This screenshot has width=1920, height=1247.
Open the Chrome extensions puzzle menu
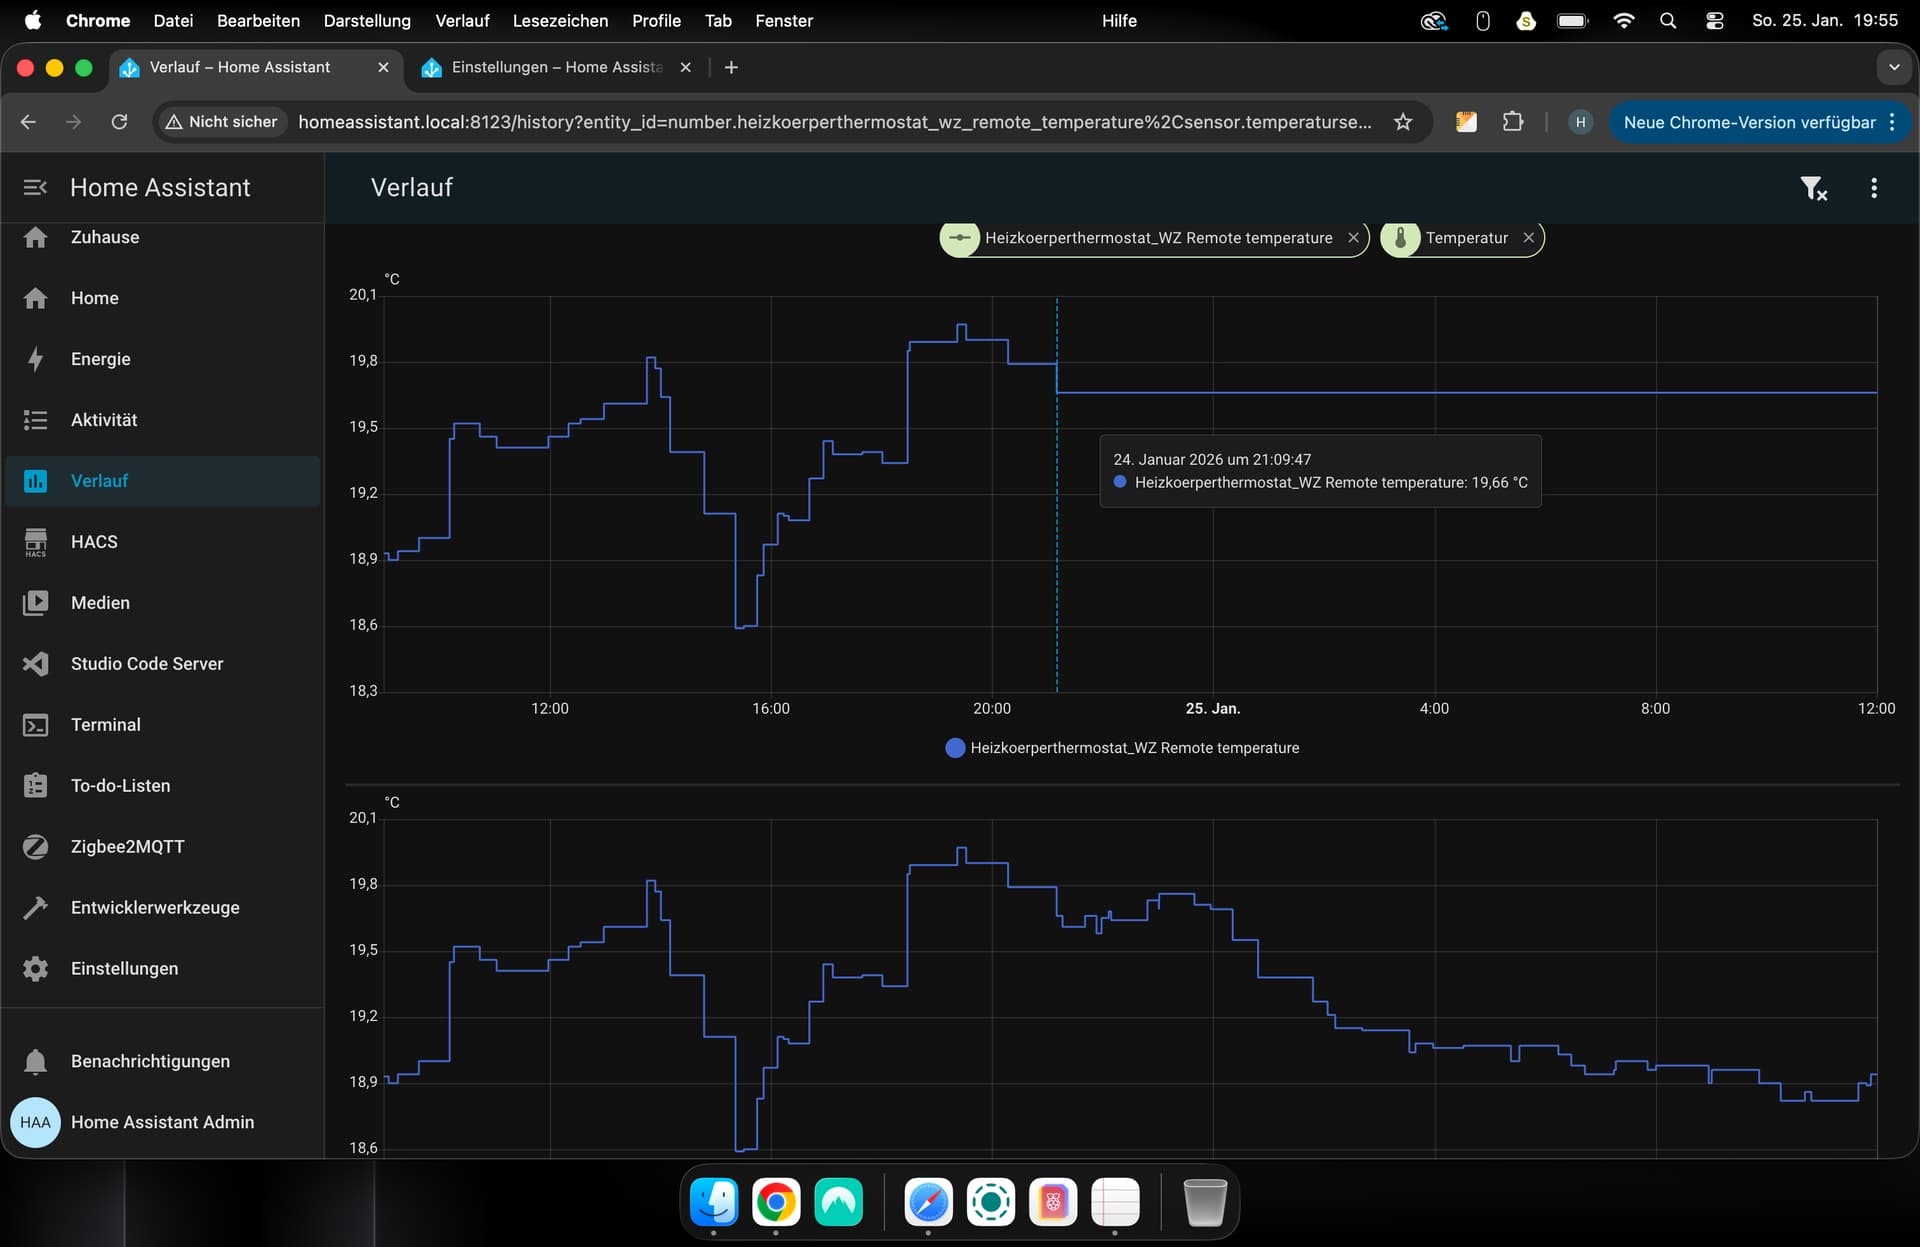coord(1513,122)
